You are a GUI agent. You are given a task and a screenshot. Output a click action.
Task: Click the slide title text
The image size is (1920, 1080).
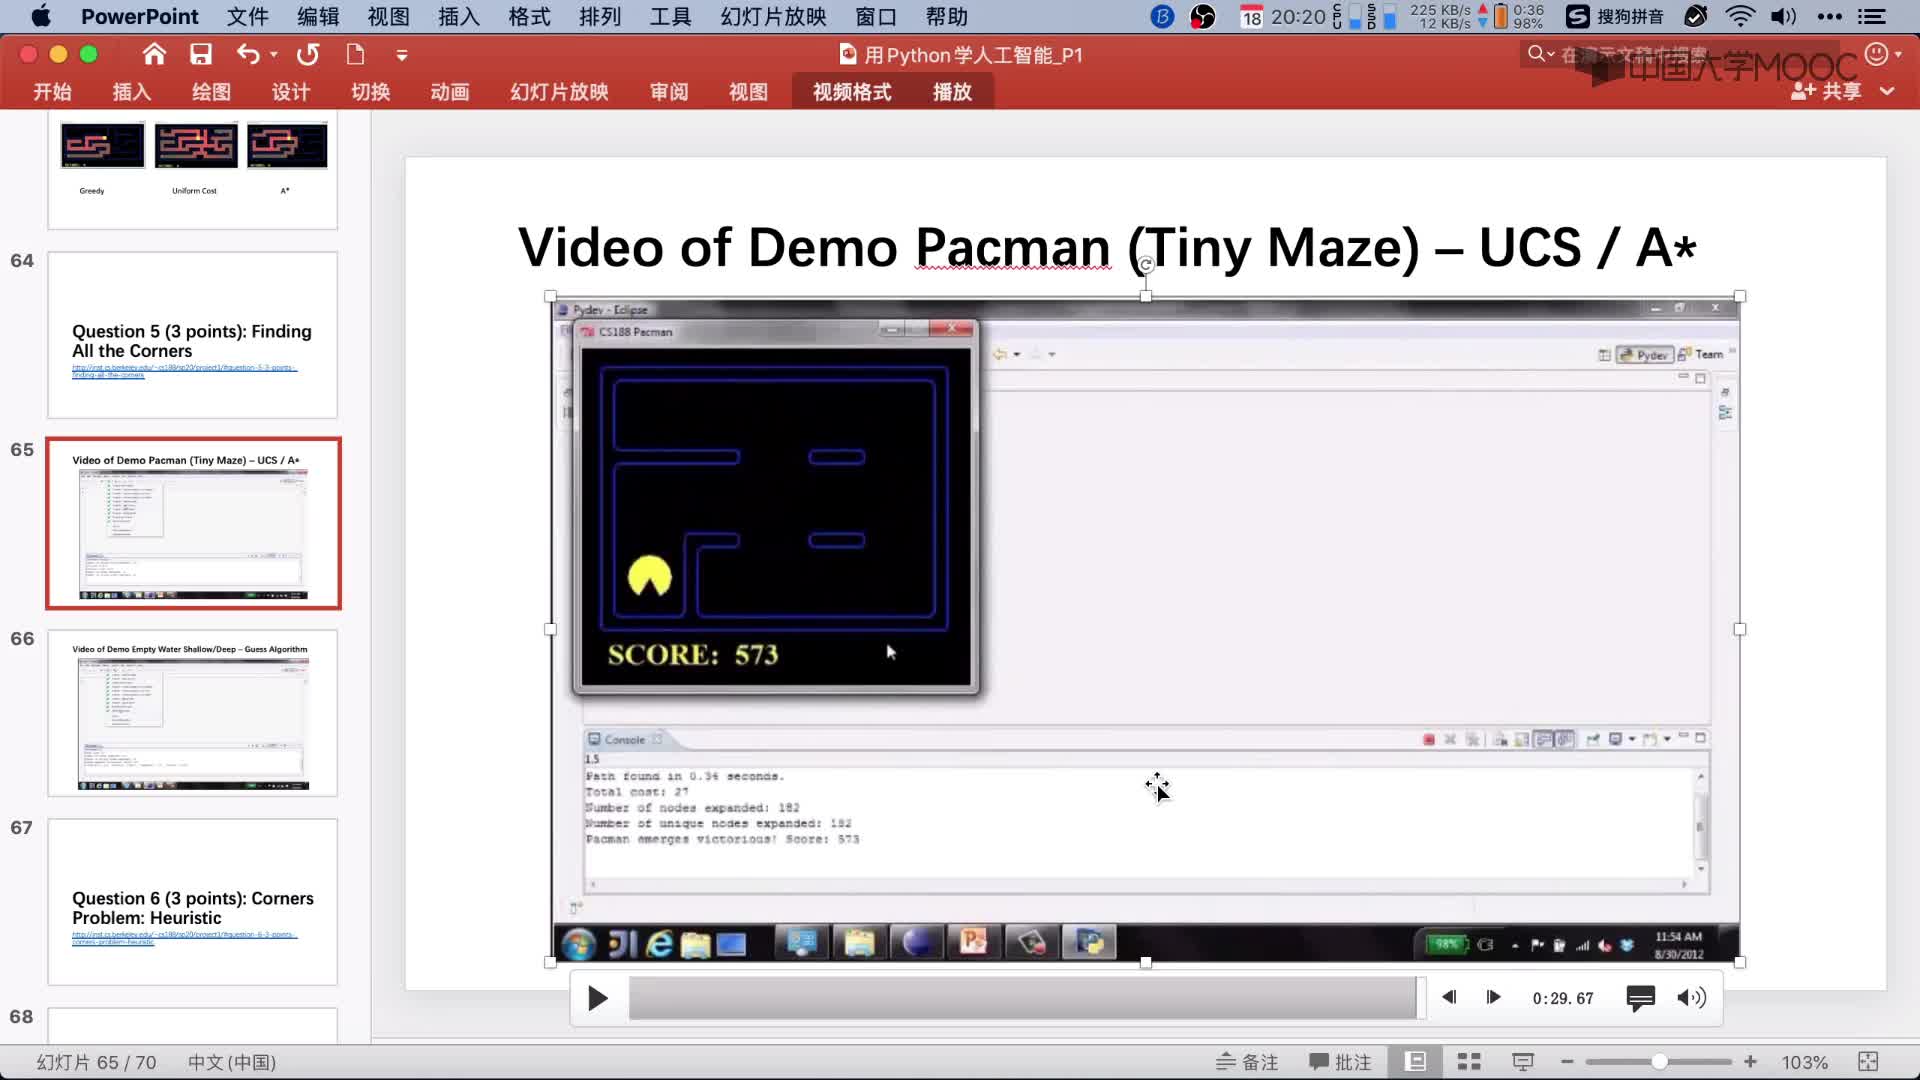[x=1107, y=247]
